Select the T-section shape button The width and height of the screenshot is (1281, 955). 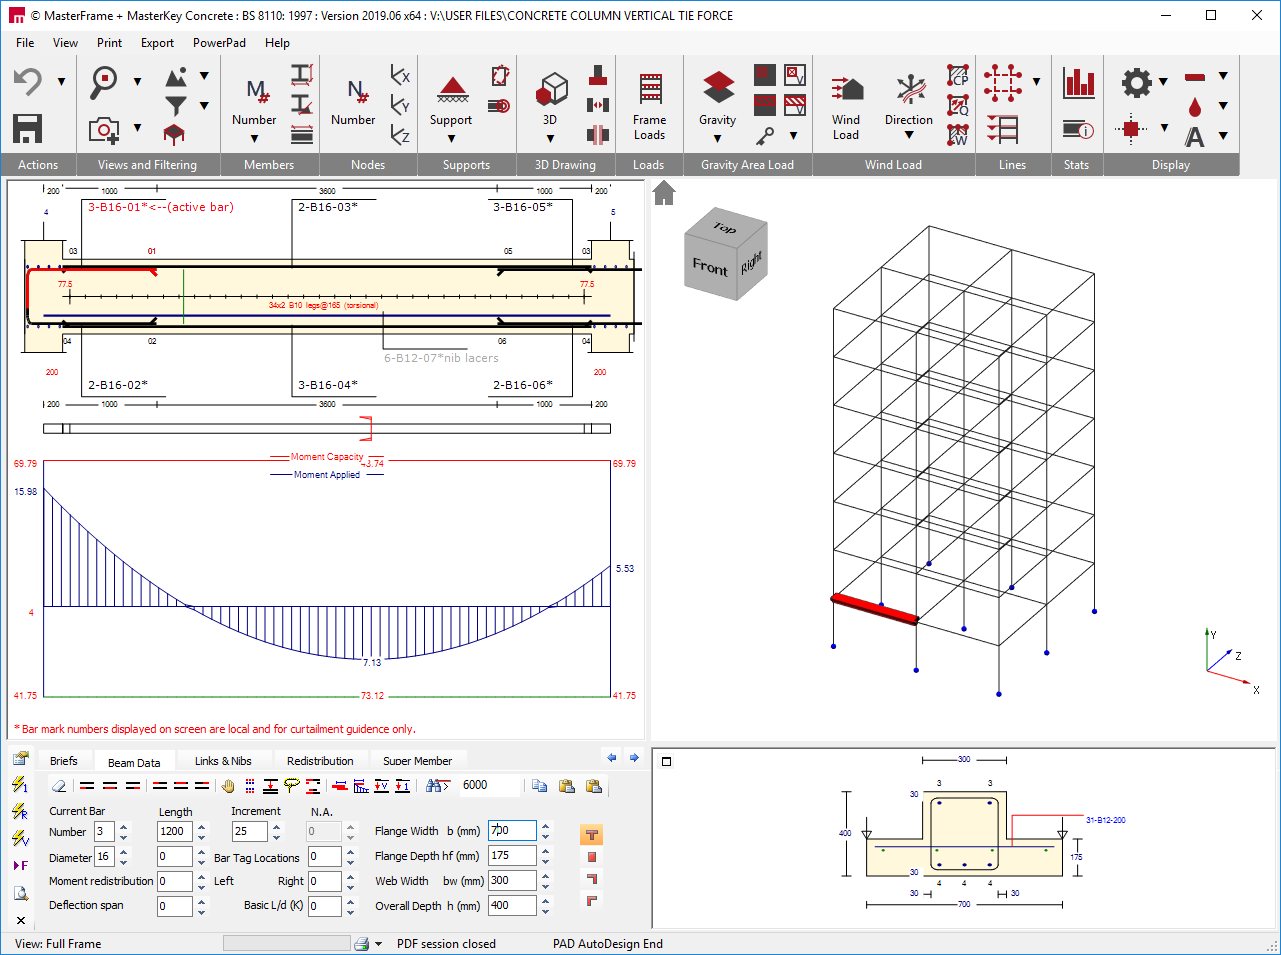tap(591, 834)
